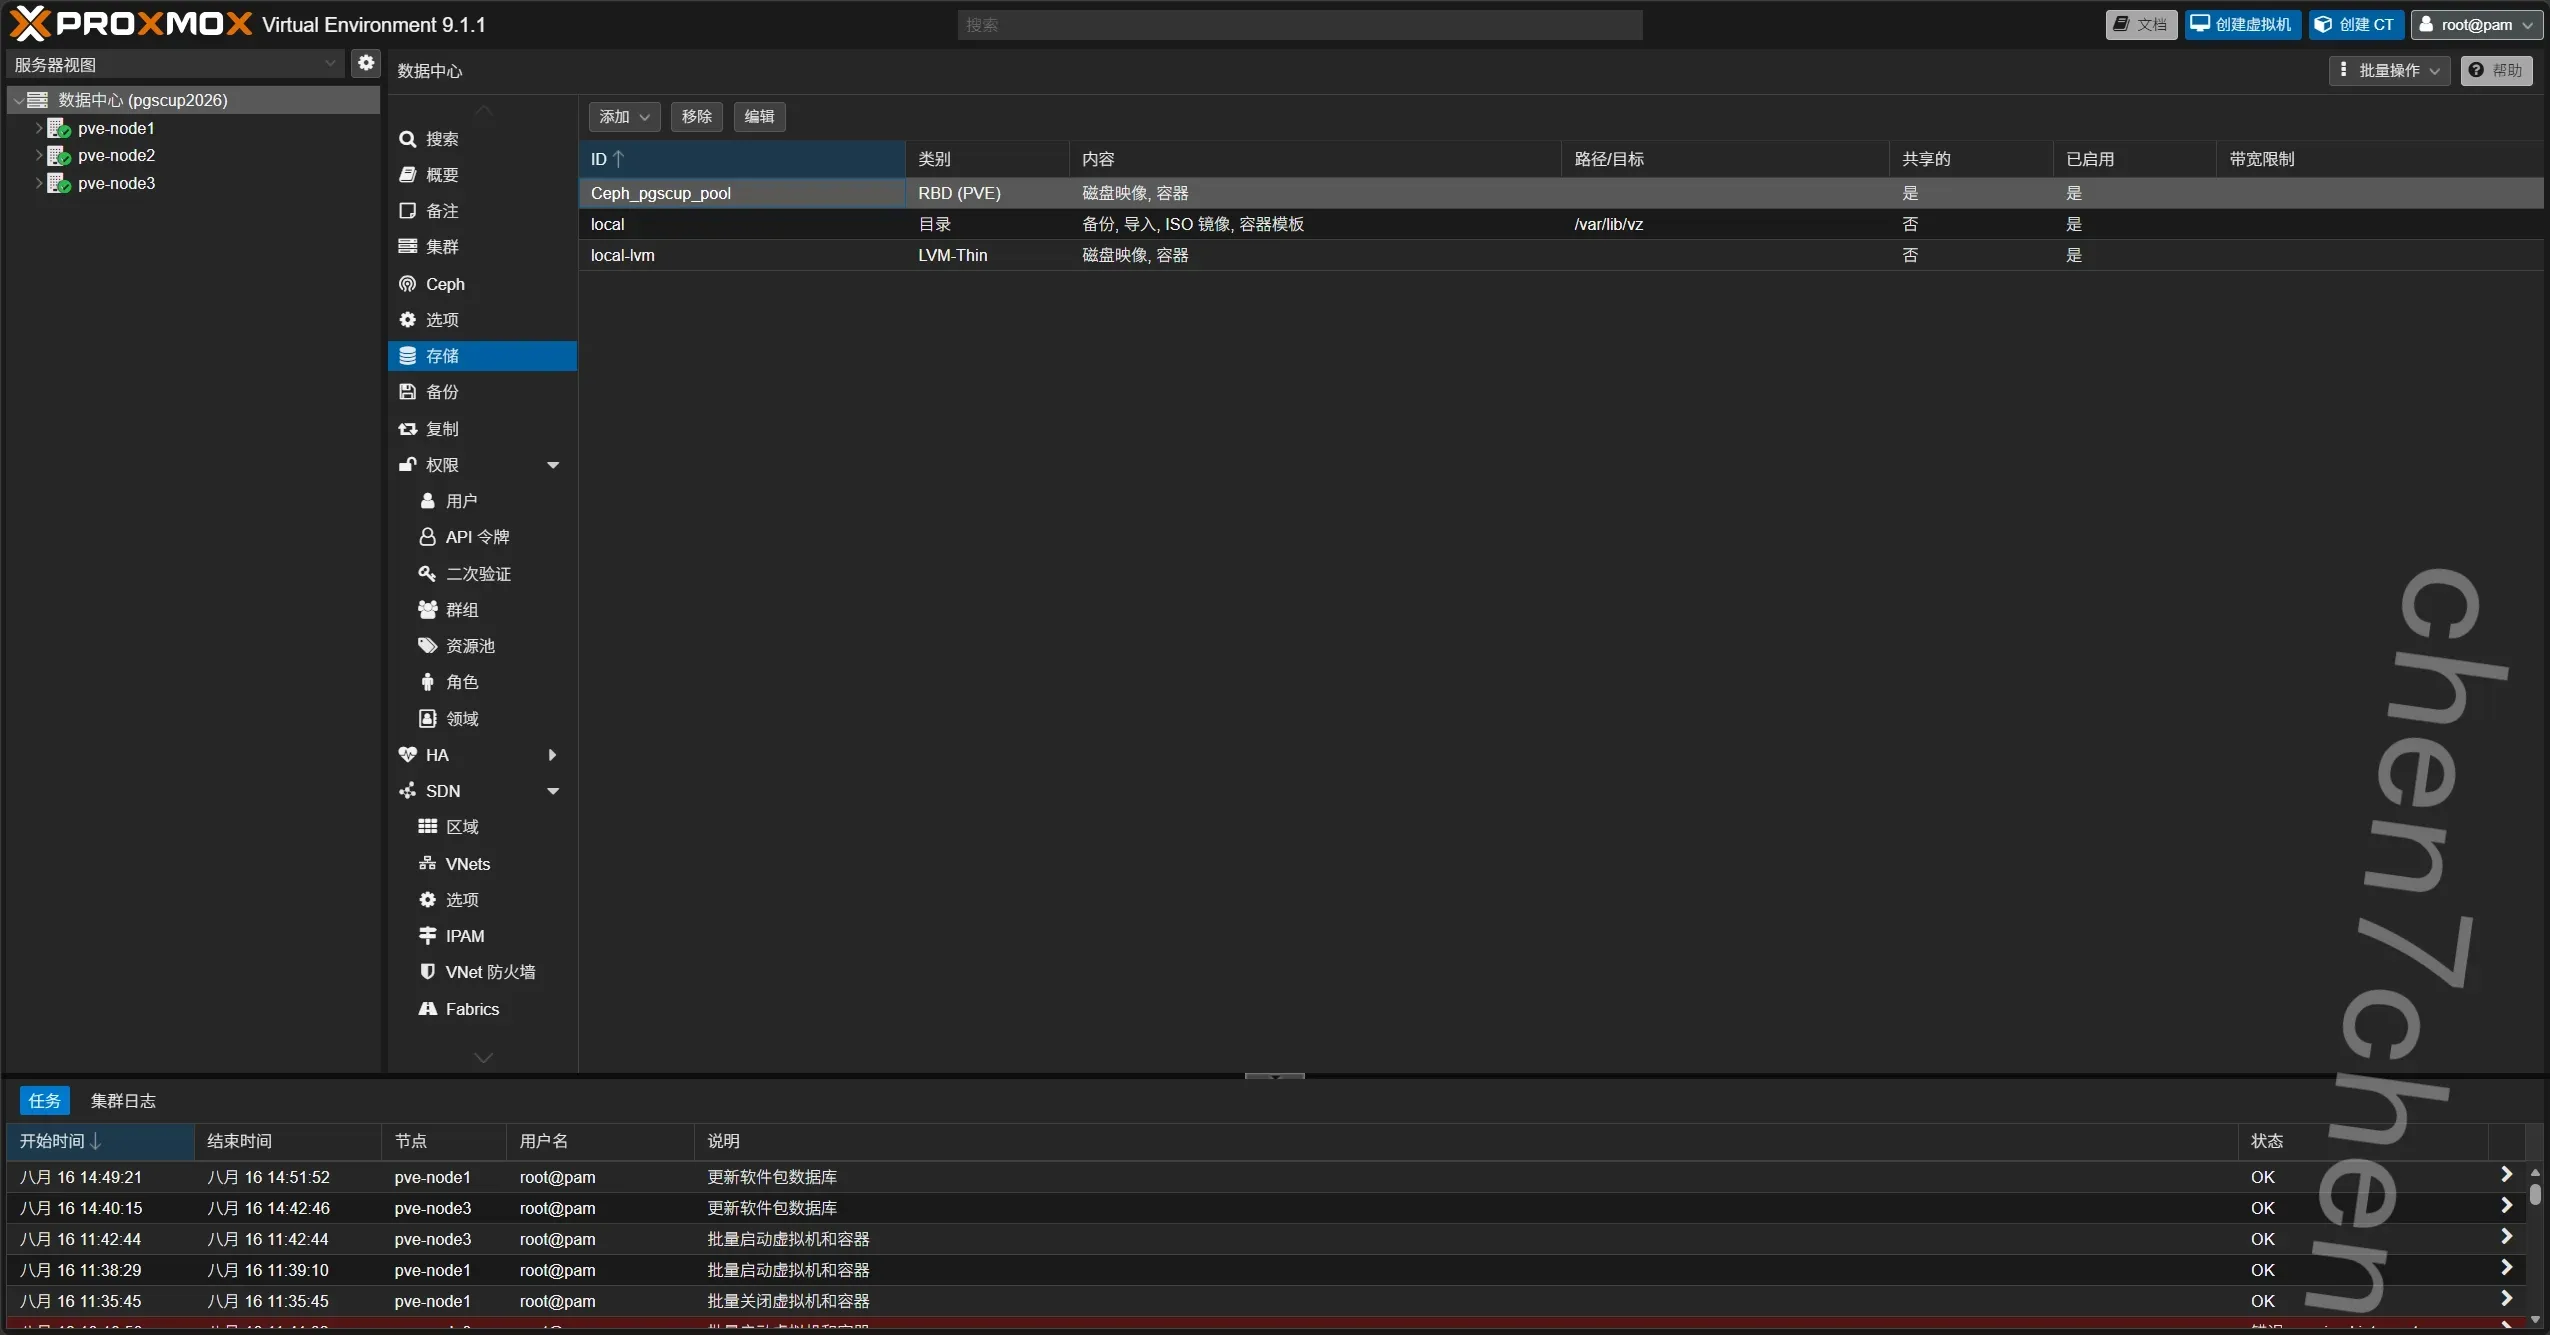
Task: Click the Ceph logo icon
Action: 408,284
